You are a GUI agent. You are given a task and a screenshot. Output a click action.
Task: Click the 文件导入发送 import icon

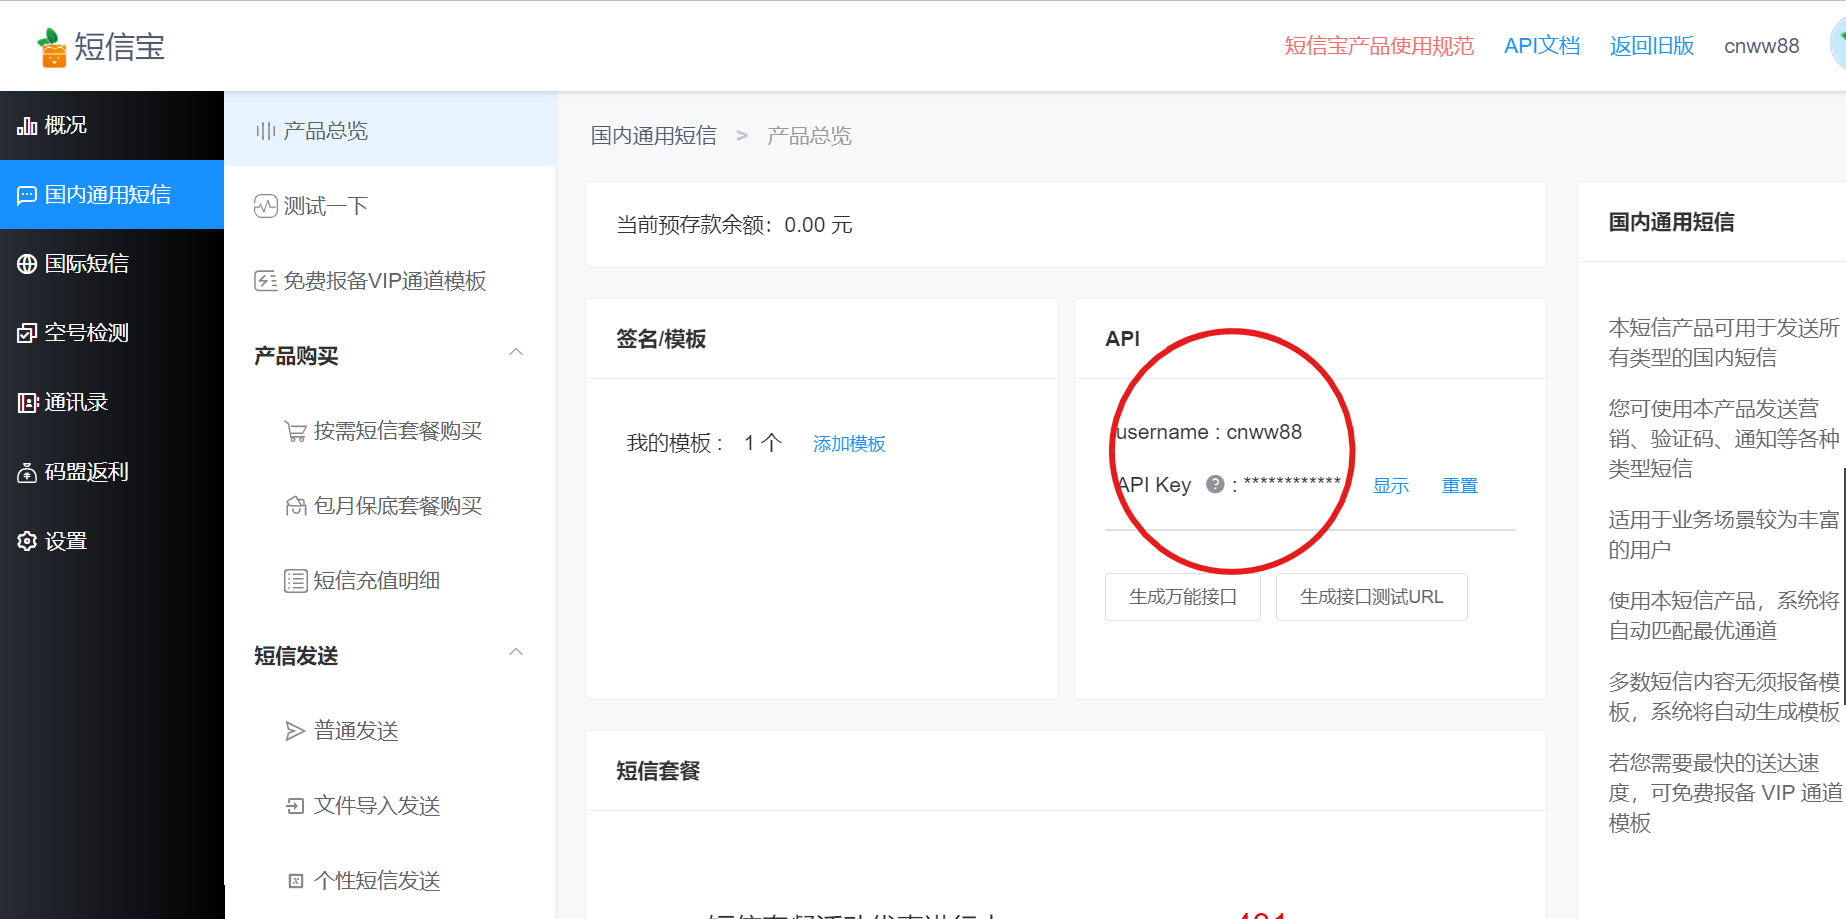tap(295, 806)
